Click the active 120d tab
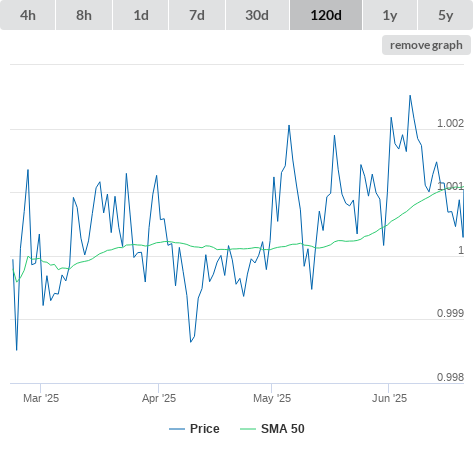Image resolution: width=474 pixels, height=455 pixels. click(x=326, y=15)
